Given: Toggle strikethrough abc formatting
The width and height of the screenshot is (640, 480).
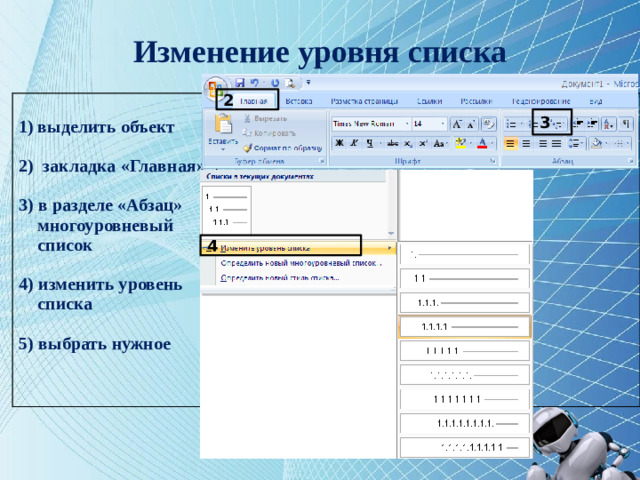Looking at the screenshot, I should [393, 143].
